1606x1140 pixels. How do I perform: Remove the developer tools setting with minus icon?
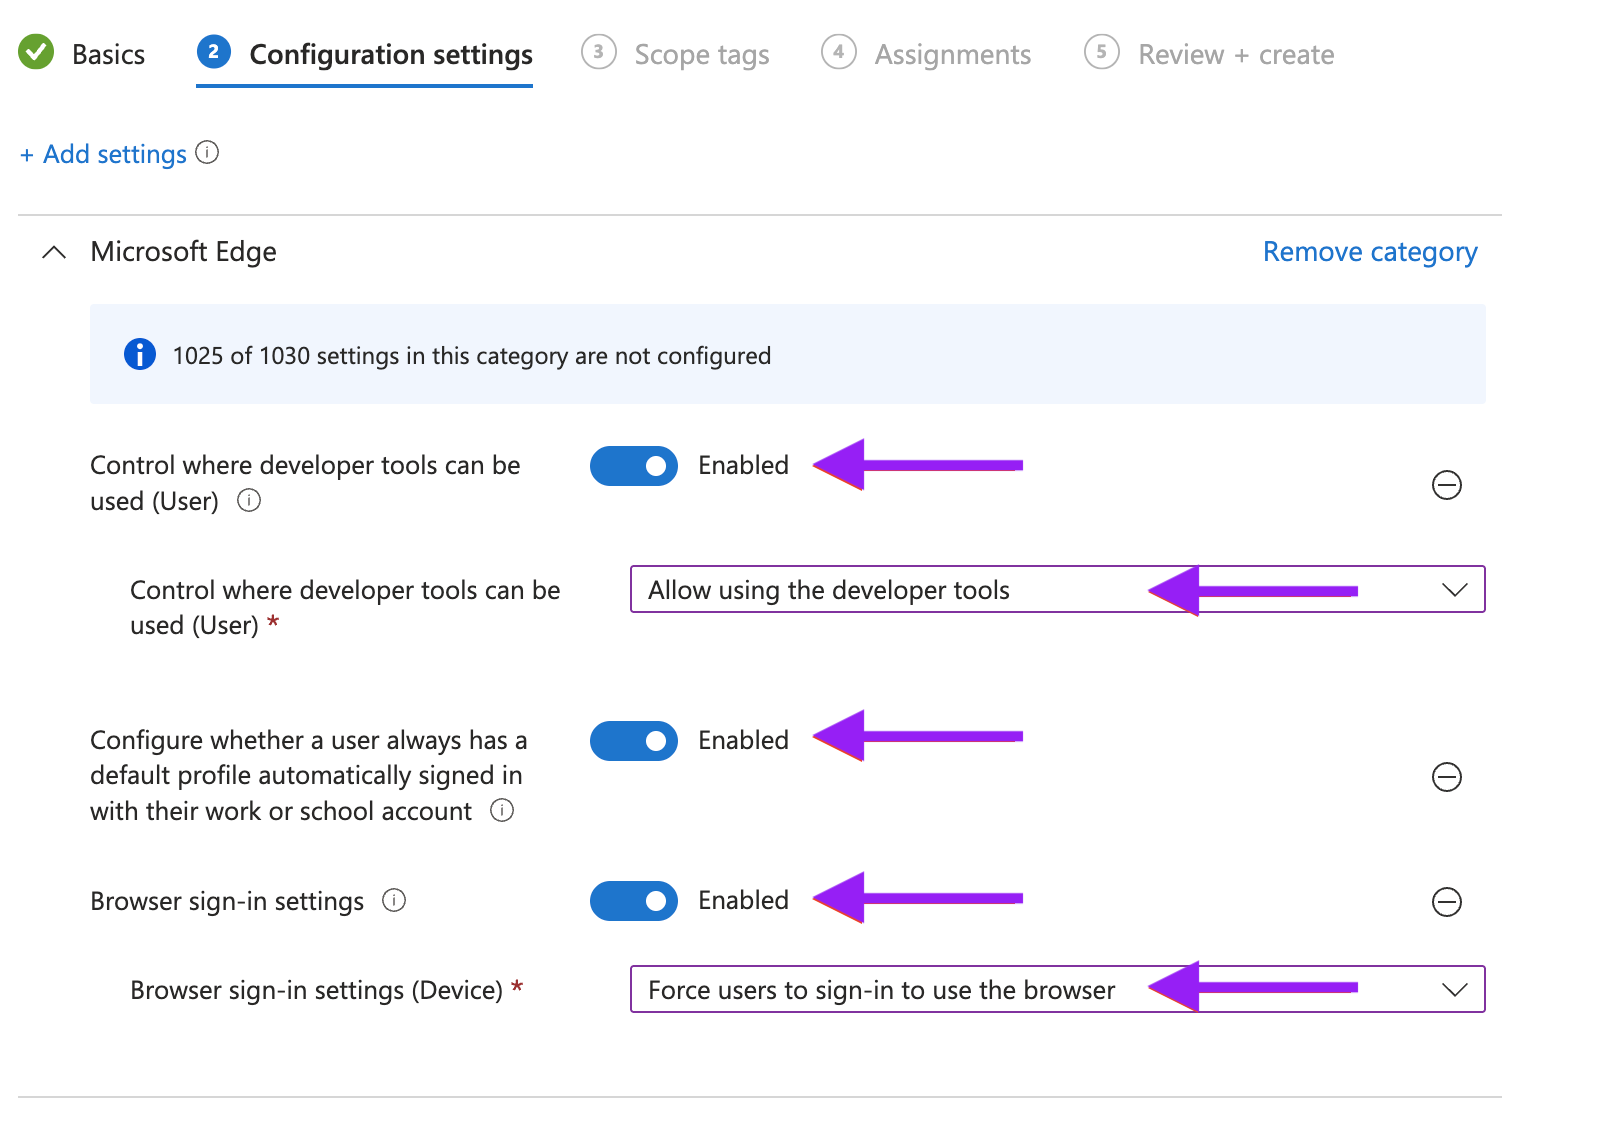pos(1447,485)
